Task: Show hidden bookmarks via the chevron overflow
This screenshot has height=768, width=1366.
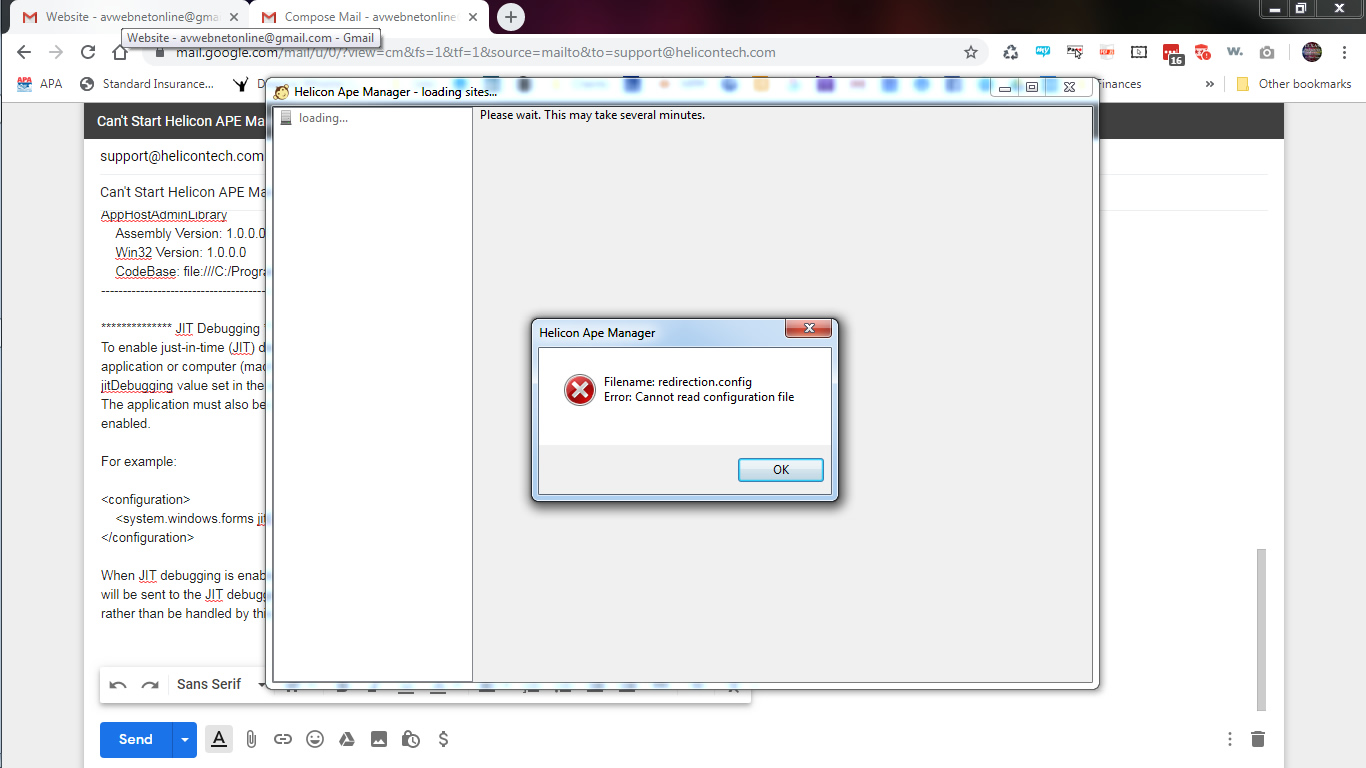Action: pos(1210,84)
